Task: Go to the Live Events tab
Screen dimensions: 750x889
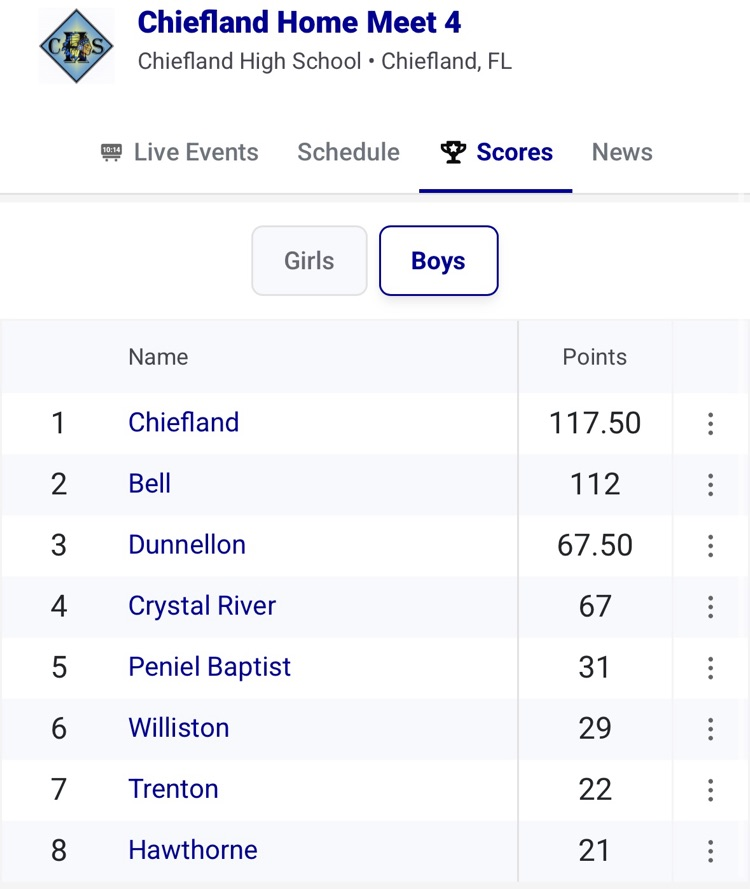Action: point(180,152)
